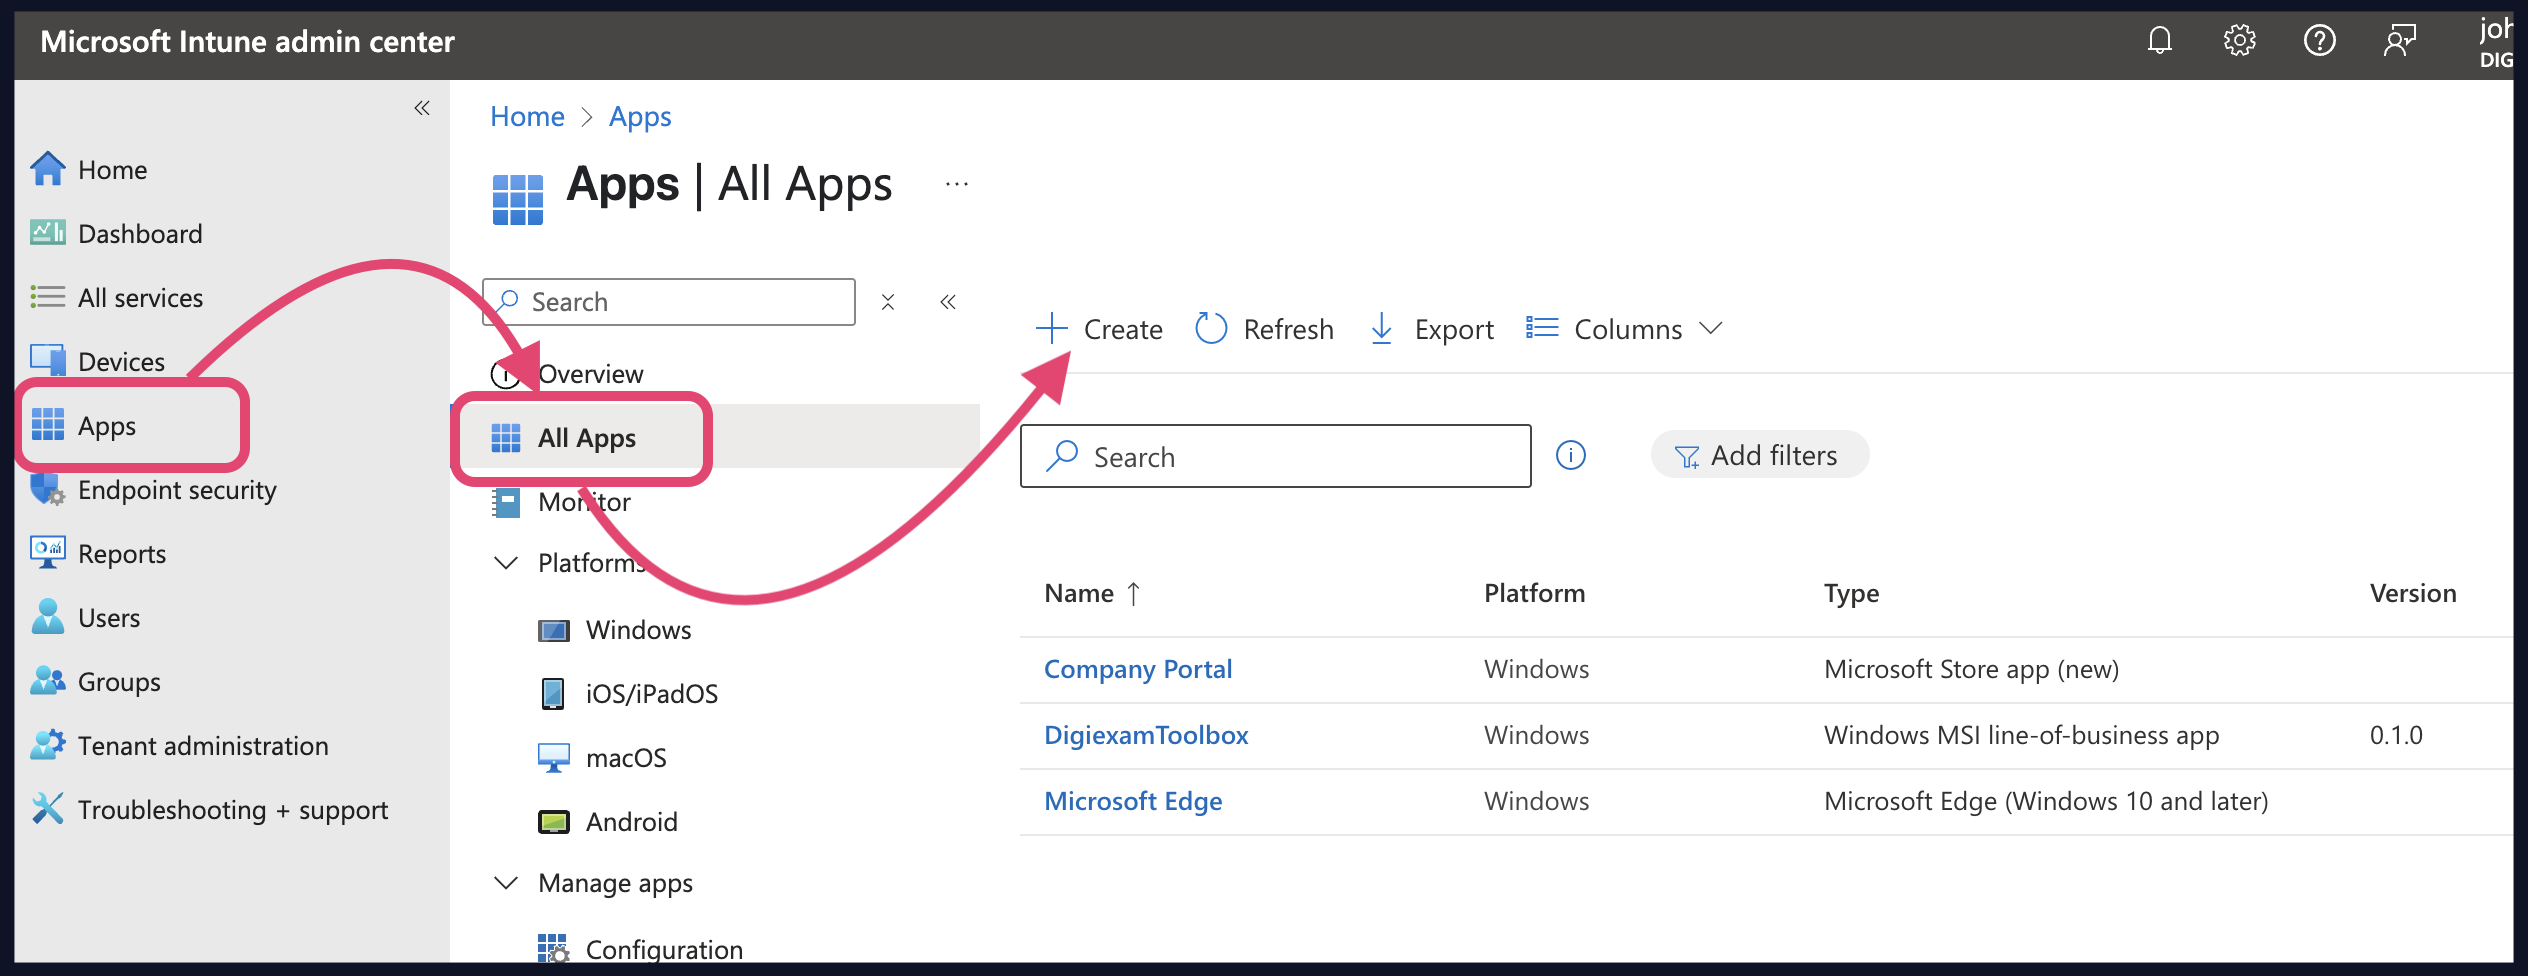The height and width of the screenshot is (976, 2528).
Task: Refresh the apps list
Action: (x=1263, y=328)
